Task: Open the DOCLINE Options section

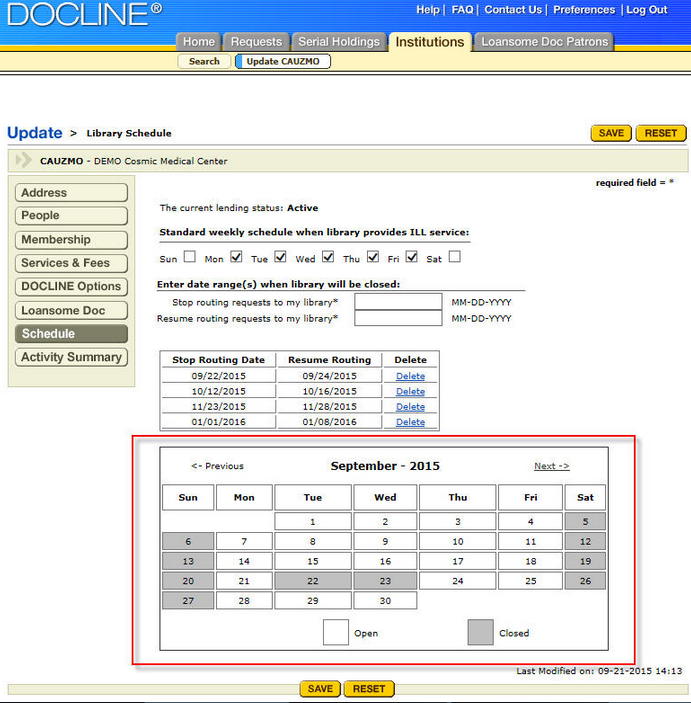Action: [x=71, y=286]
